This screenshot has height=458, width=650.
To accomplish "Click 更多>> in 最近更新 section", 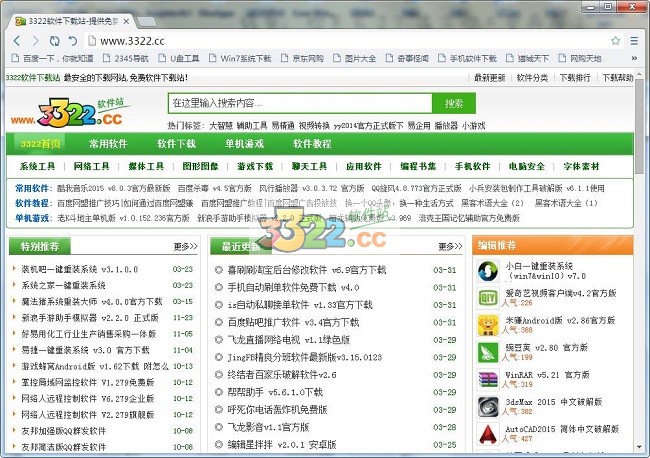I will coord(450,247).
